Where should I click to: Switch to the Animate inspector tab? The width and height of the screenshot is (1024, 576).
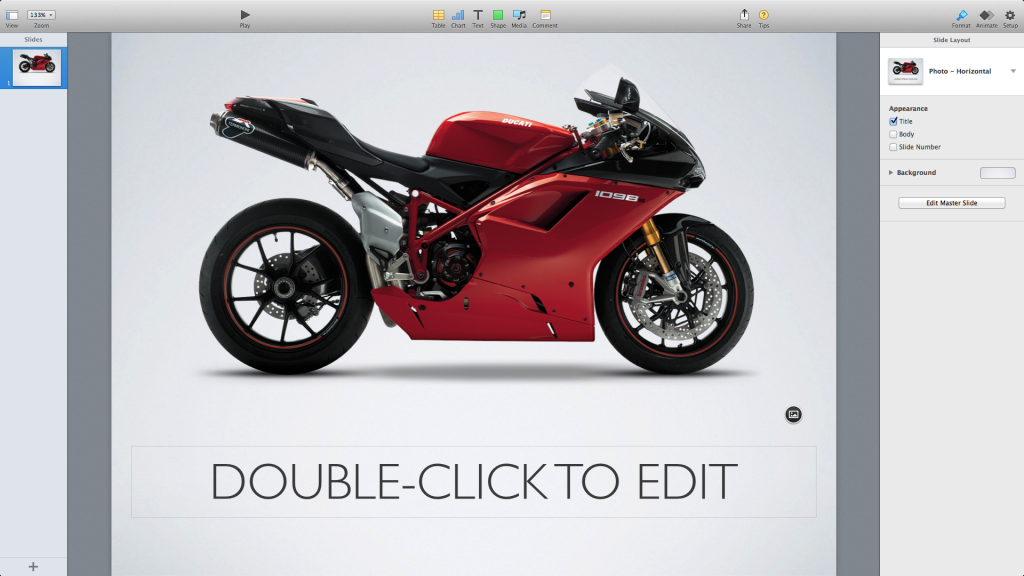click(x=987, y=15)
